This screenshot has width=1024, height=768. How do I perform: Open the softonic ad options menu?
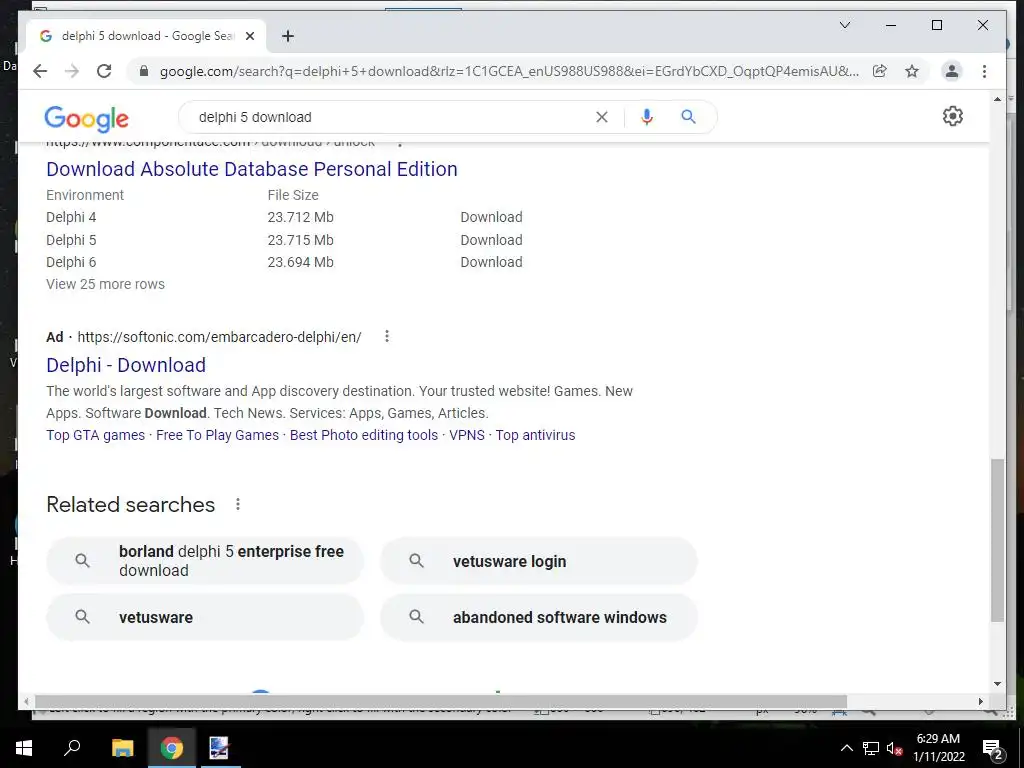tap(387, 336)
